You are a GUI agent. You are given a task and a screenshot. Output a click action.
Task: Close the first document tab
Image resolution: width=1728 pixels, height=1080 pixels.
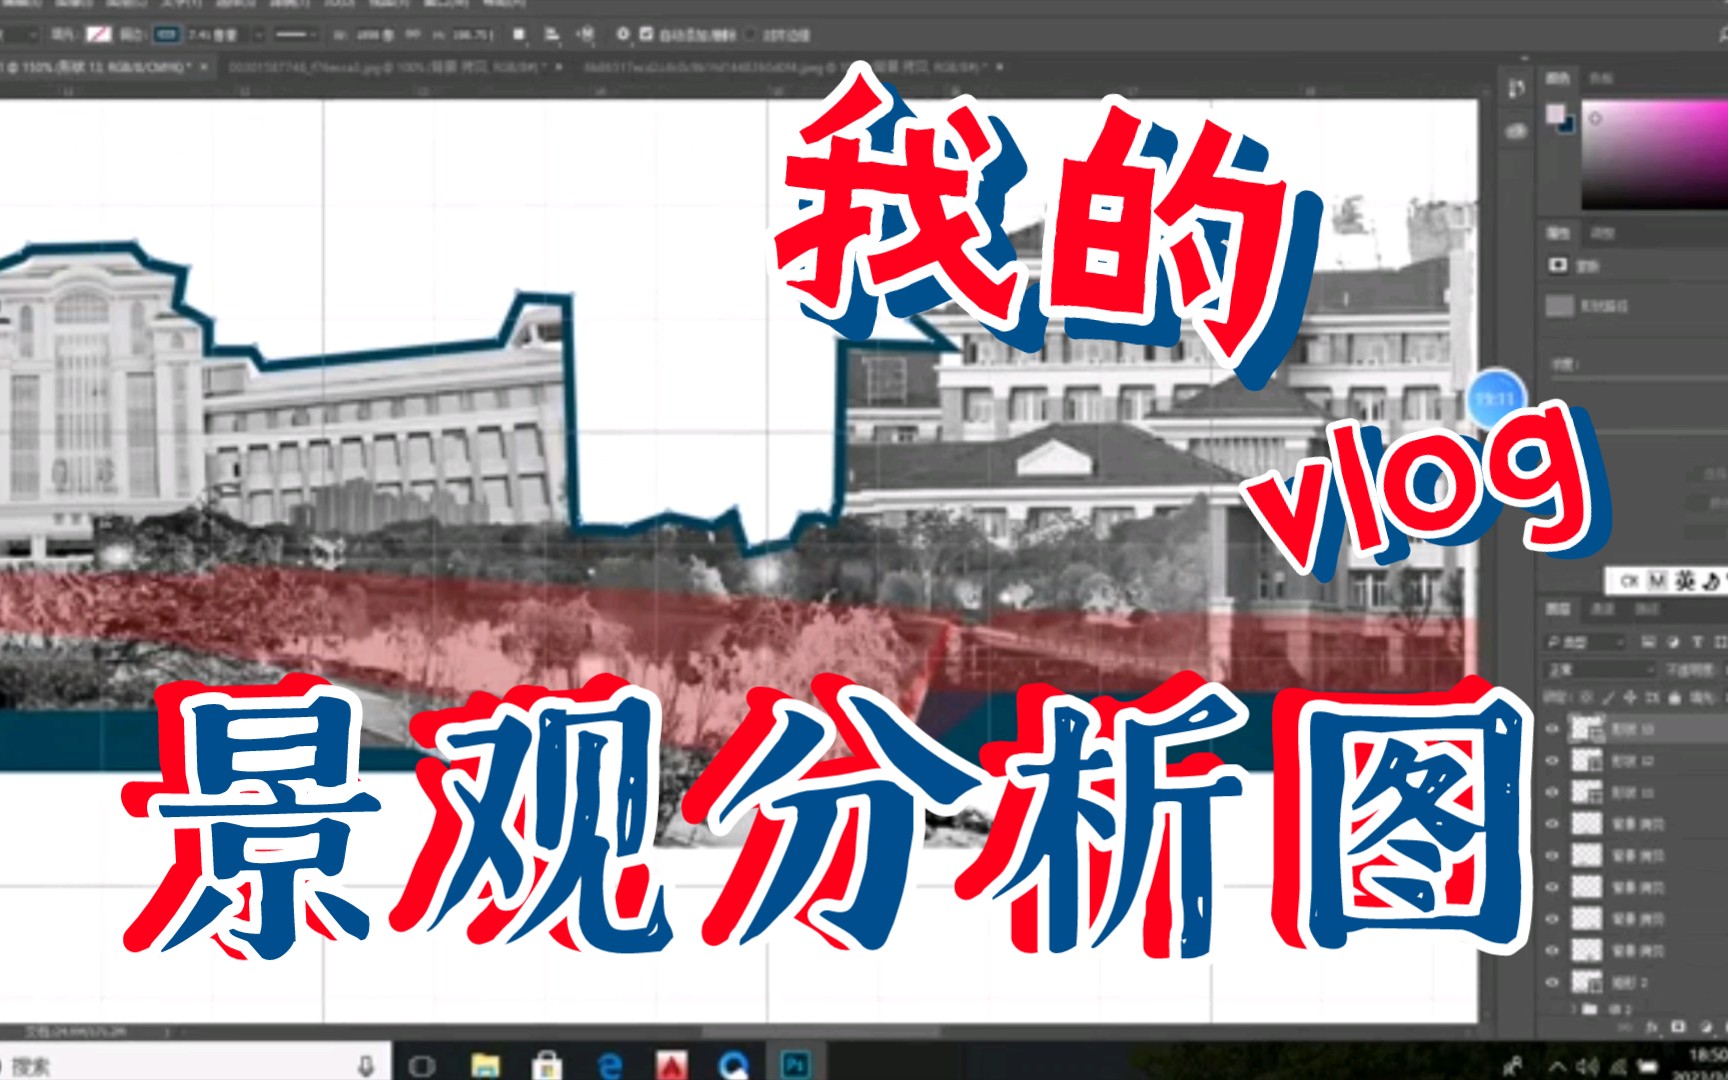[204, 67]
